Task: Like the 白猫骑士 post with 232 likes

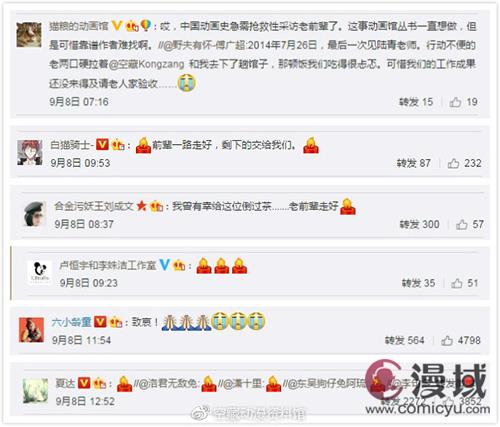Action: 453,163
